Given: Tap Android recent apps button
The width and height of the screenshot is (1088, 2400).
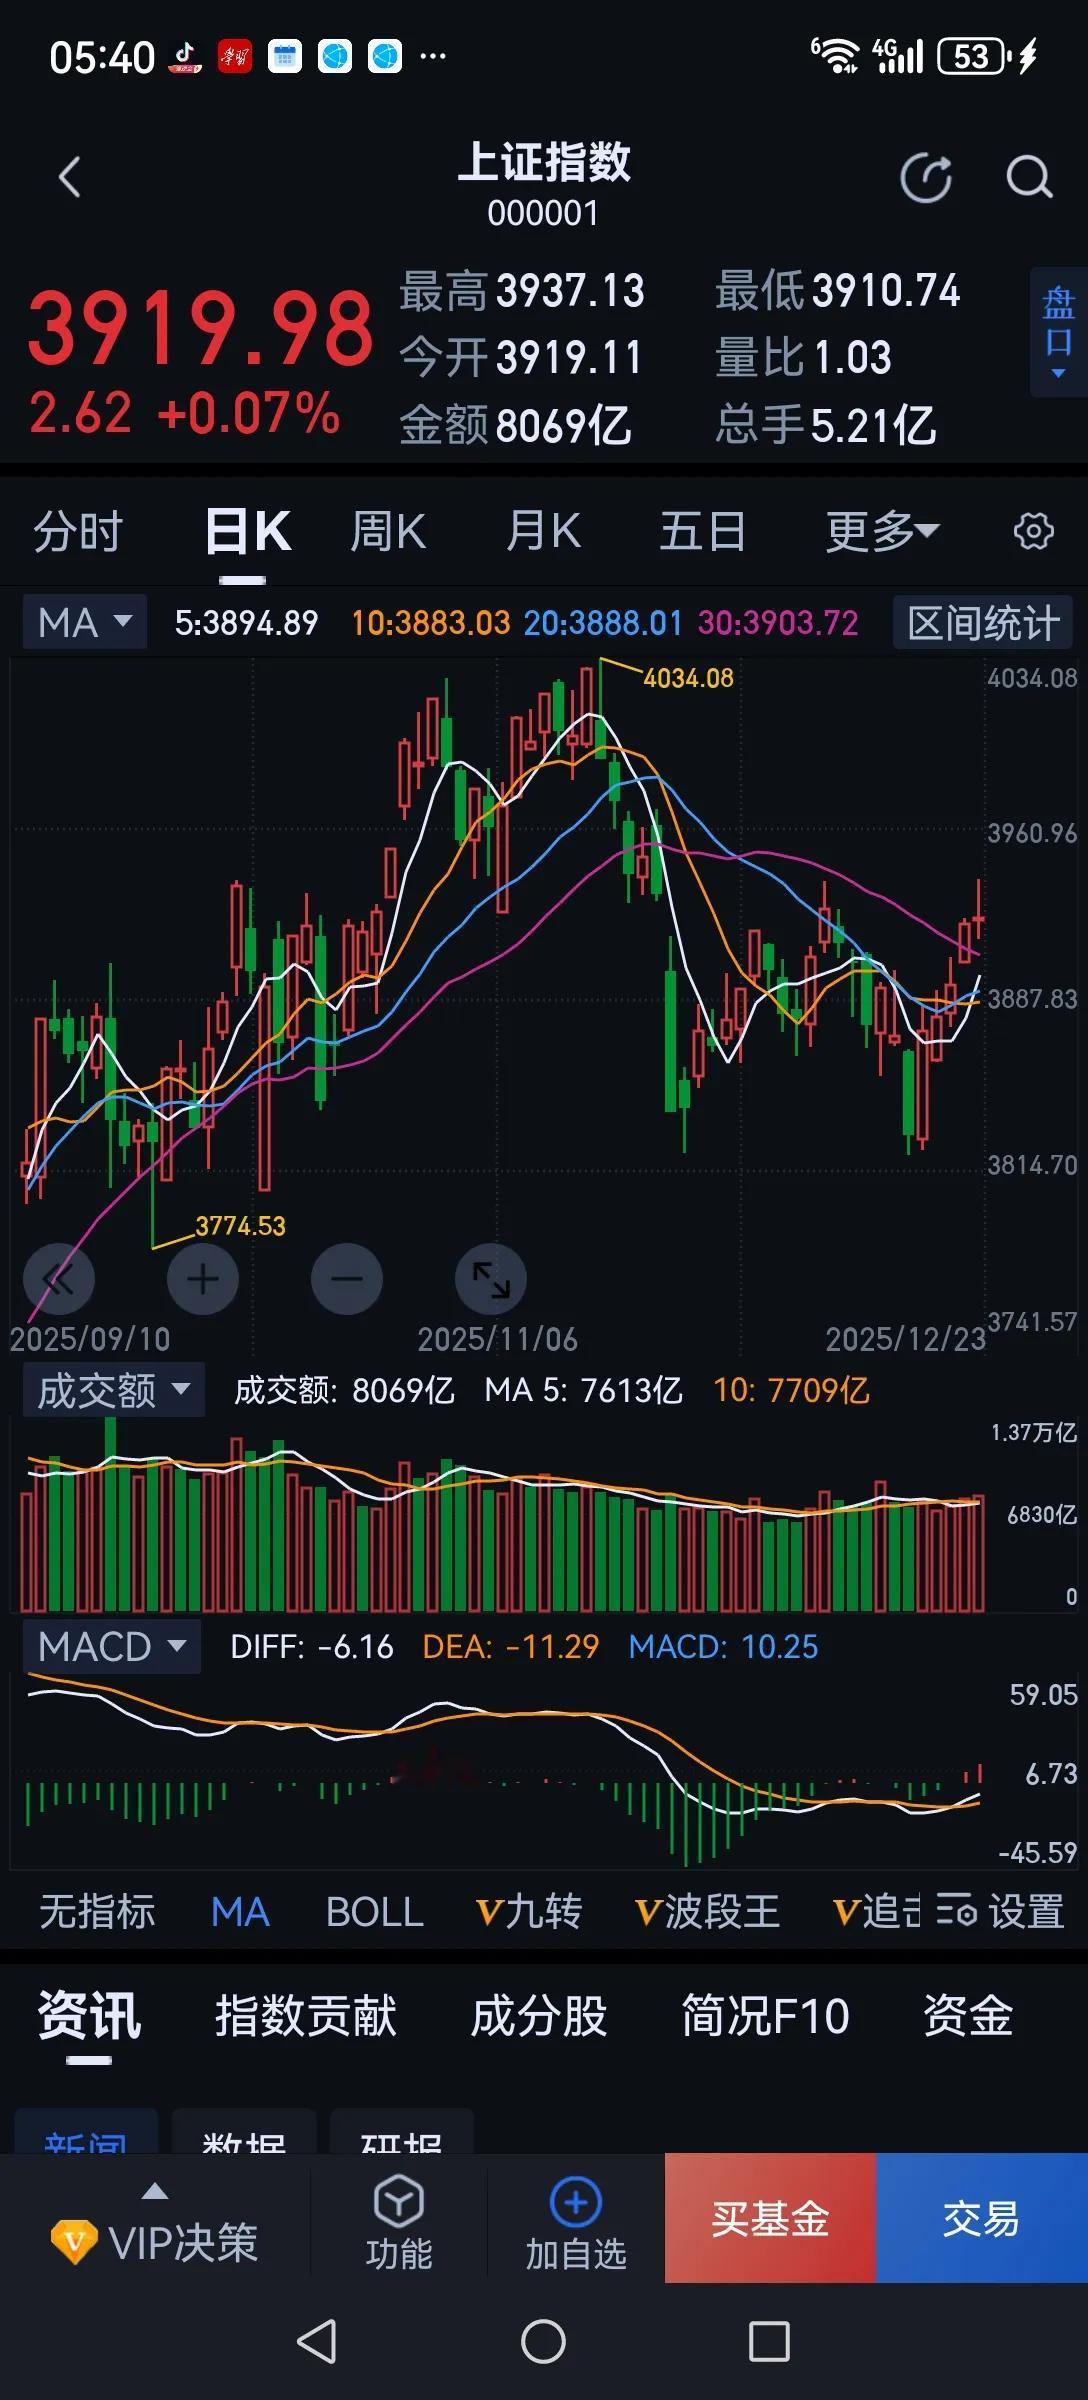Looking at the screenshot, I should [769, 2341].
